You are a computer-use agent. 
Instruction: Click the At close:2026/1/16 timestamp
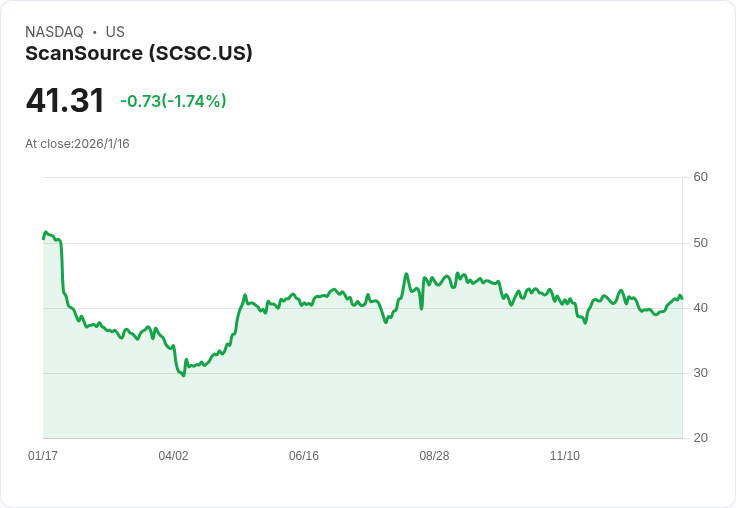(x=77, y=144)
